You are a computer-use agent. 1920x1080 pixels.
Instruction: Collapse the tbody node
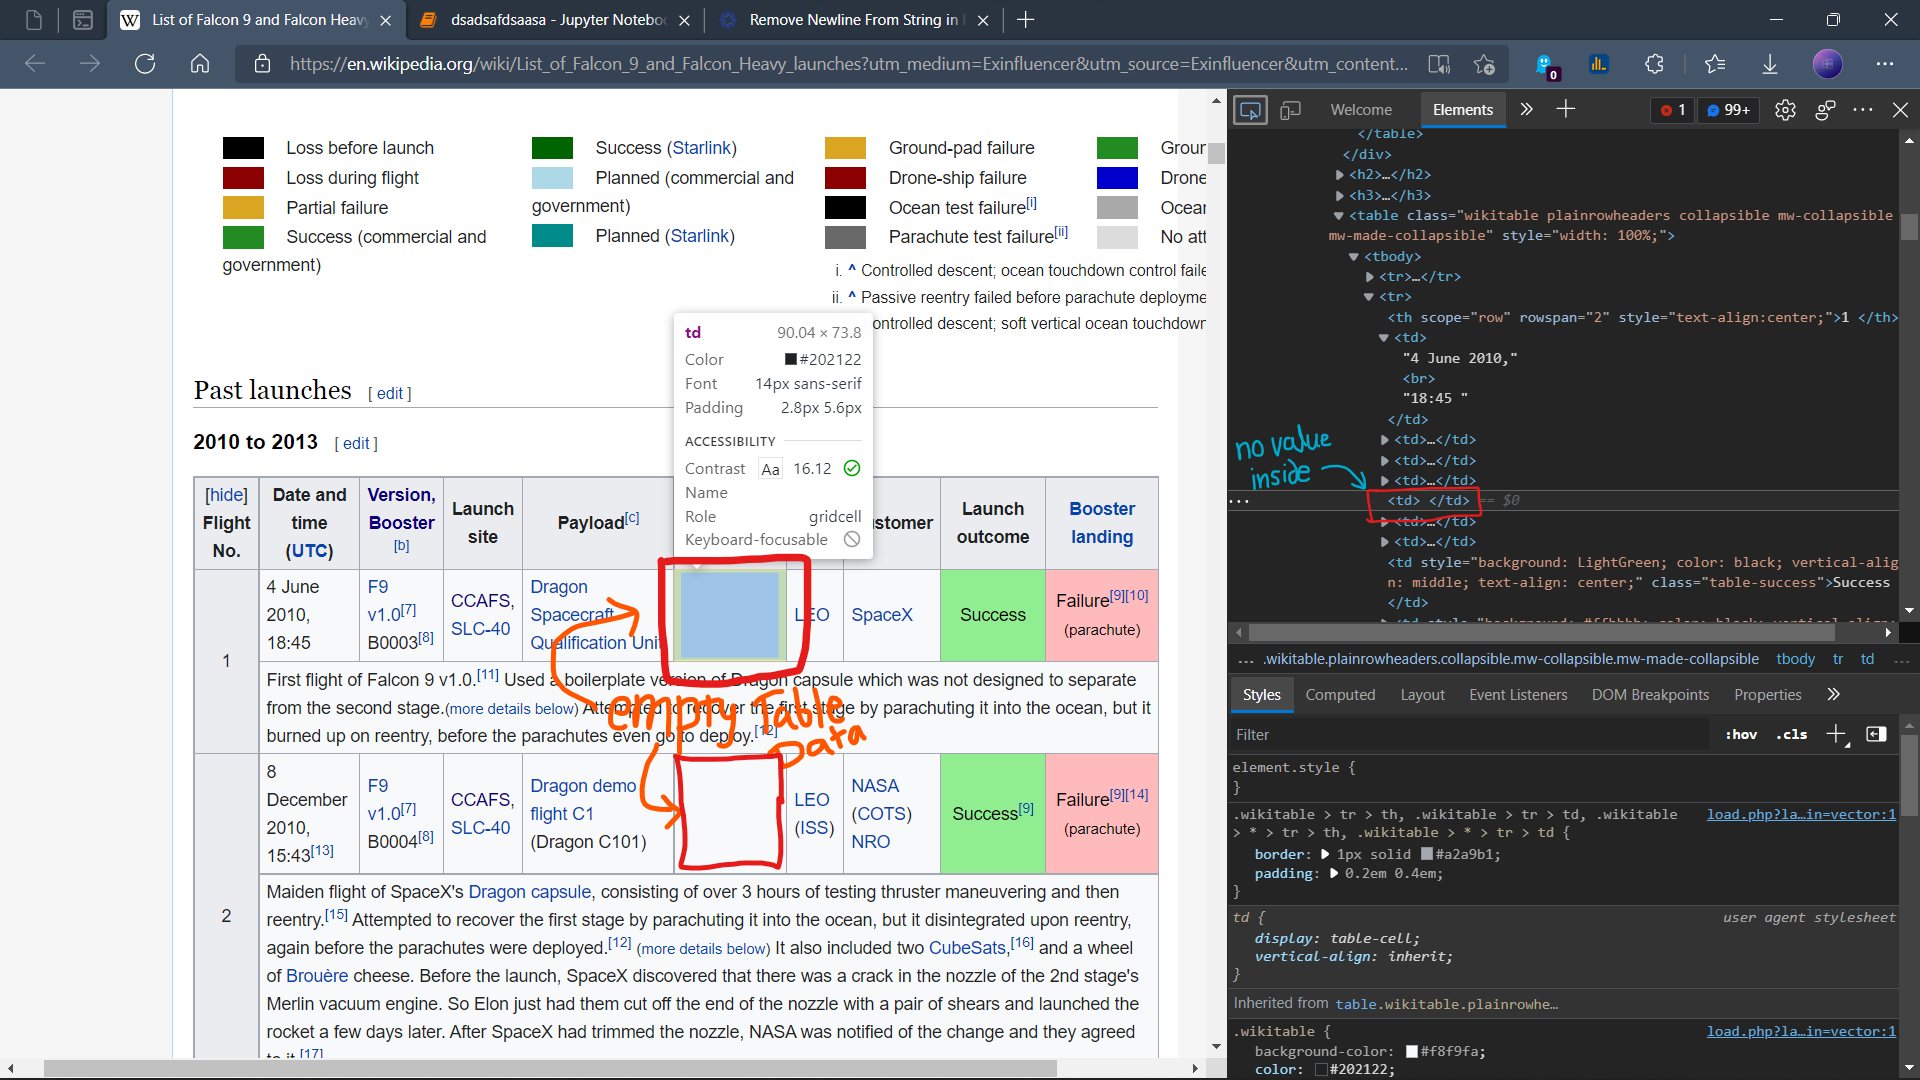[1354, 257]
